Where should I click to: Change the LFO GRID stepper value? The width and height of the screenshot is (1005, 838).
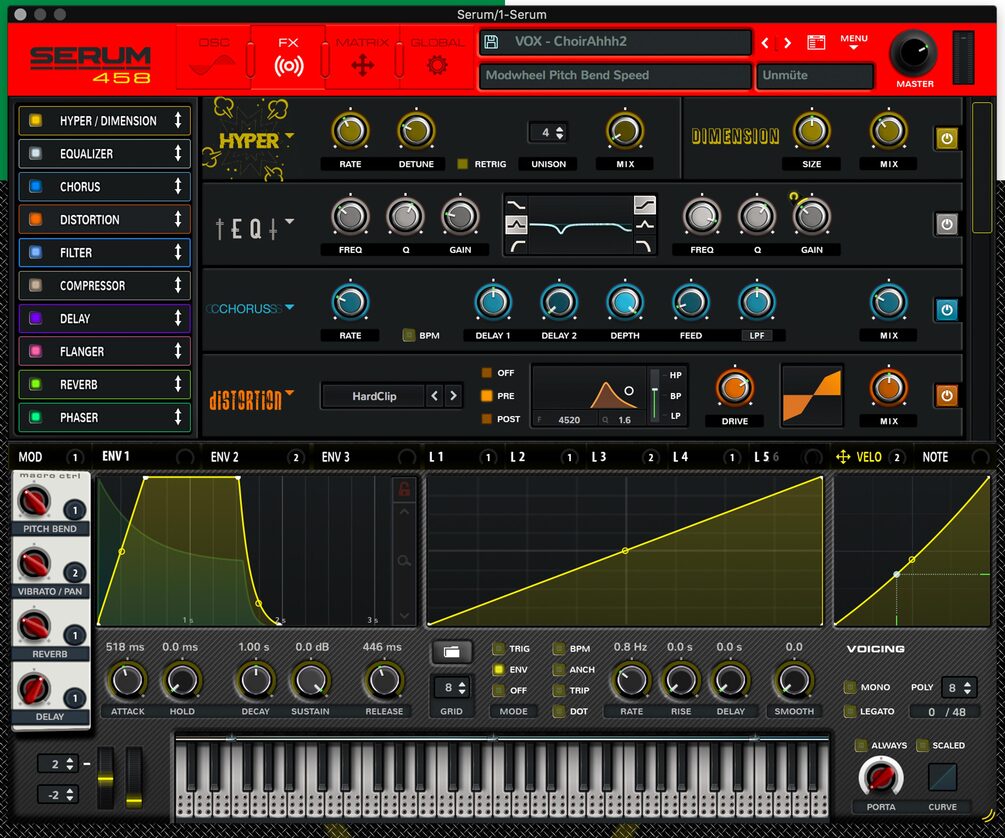[x=461, y=688]
